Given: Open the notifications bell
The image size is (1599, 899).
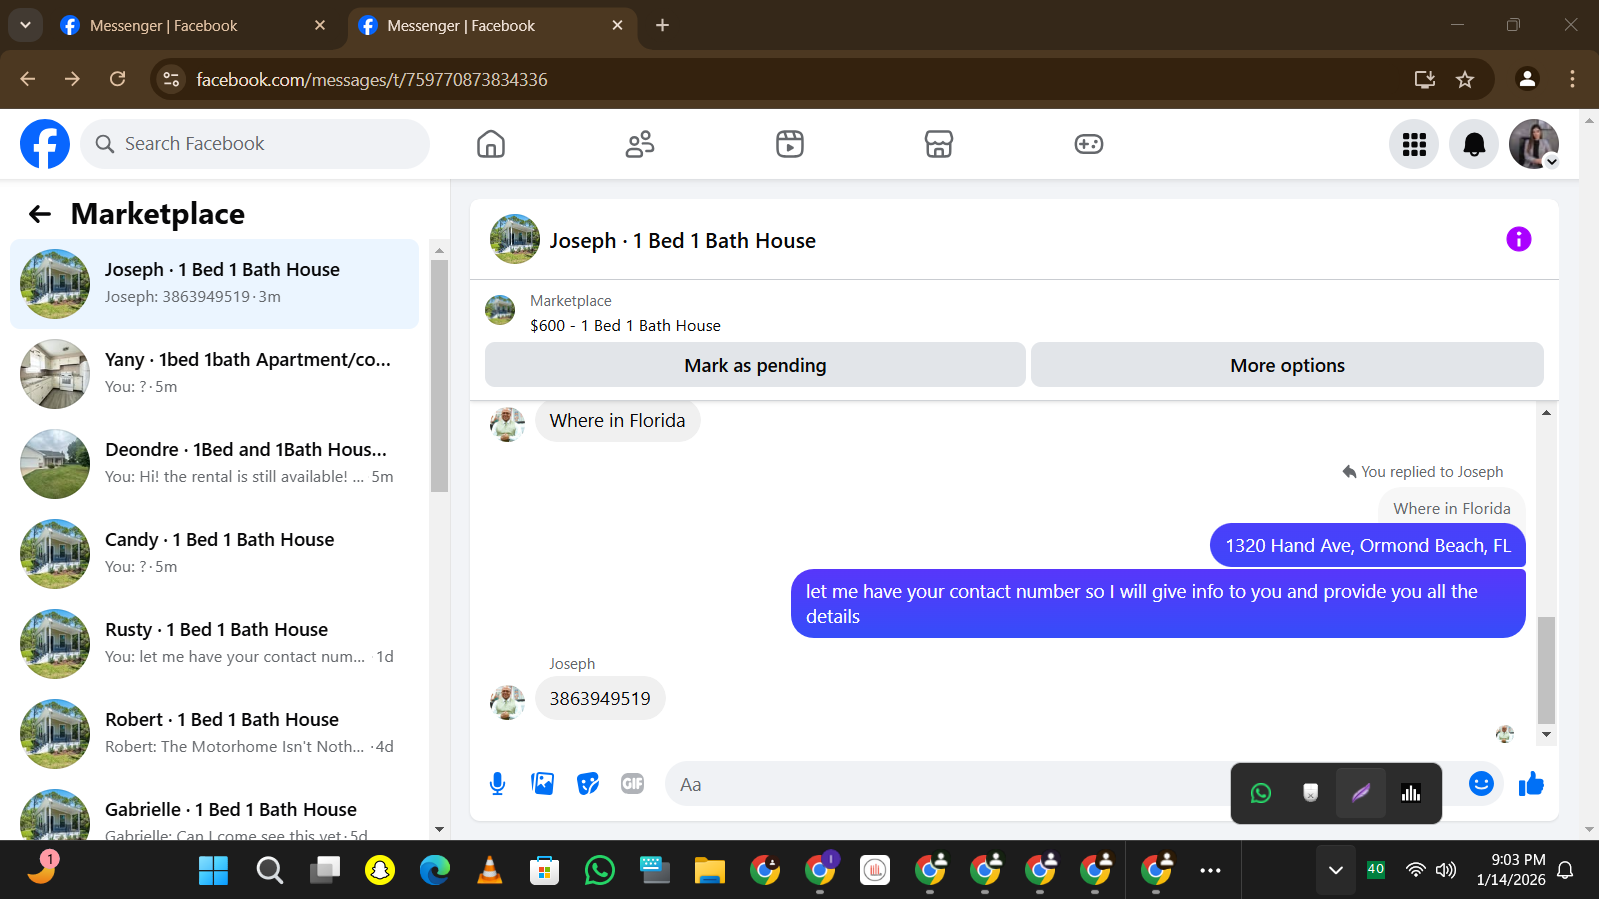Looking at the screenshot, I should (x=1474, y=144).
